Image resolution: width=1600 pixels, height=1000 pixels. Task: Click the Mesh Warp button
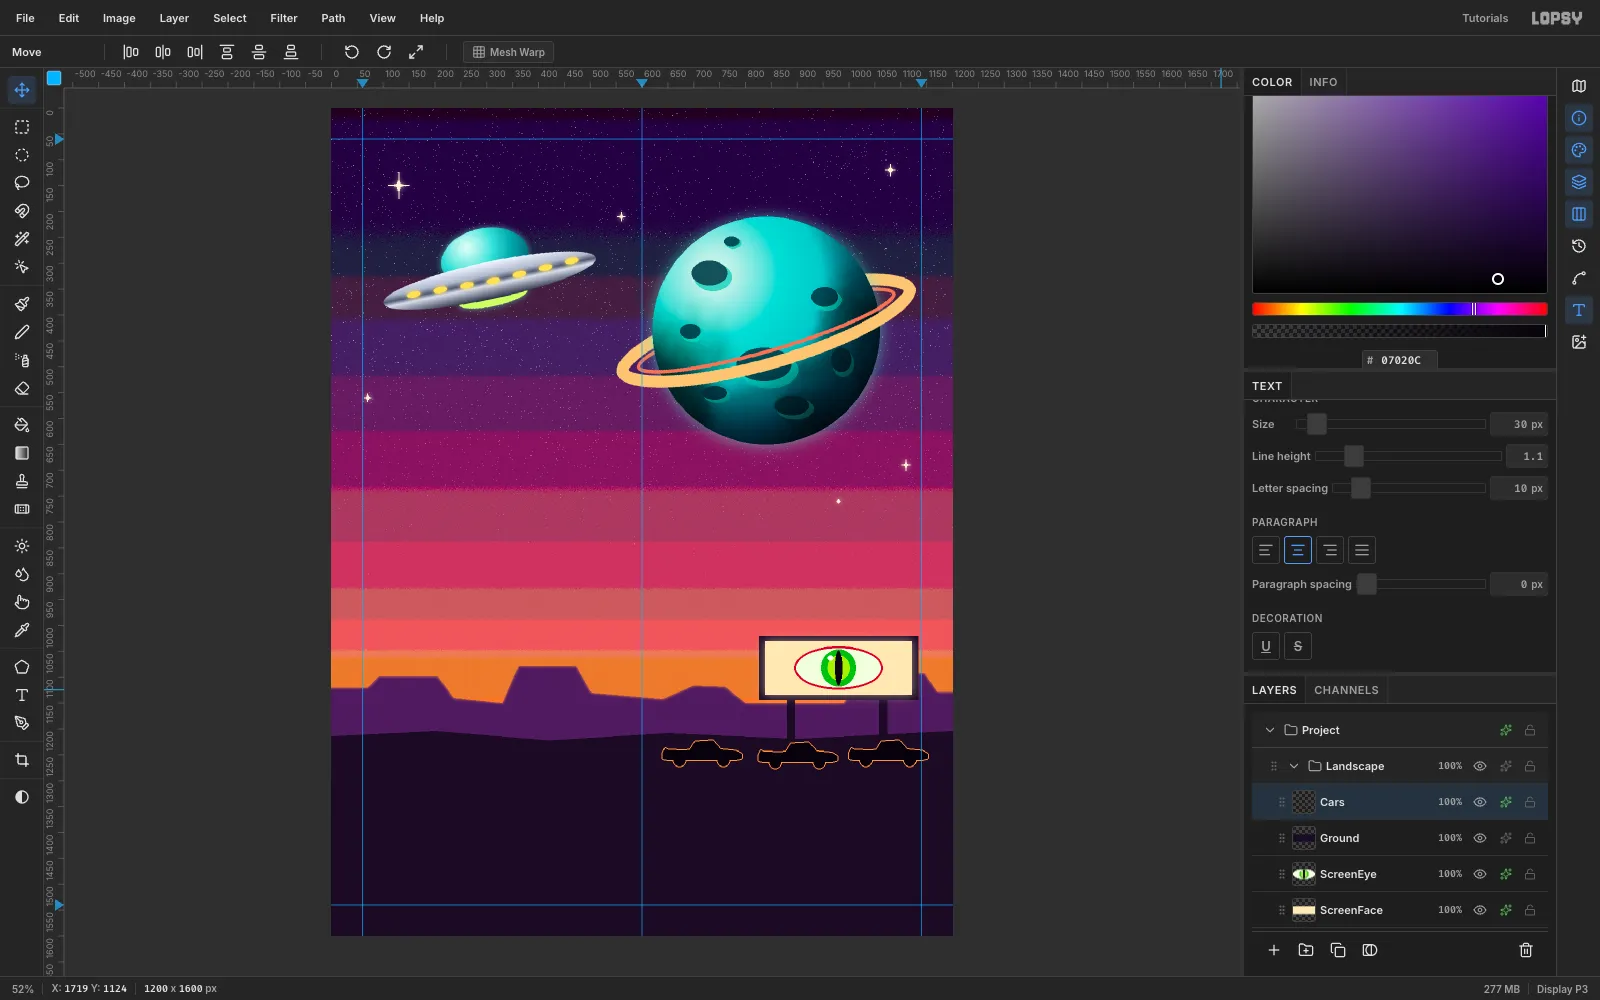[x=509, y=52]
